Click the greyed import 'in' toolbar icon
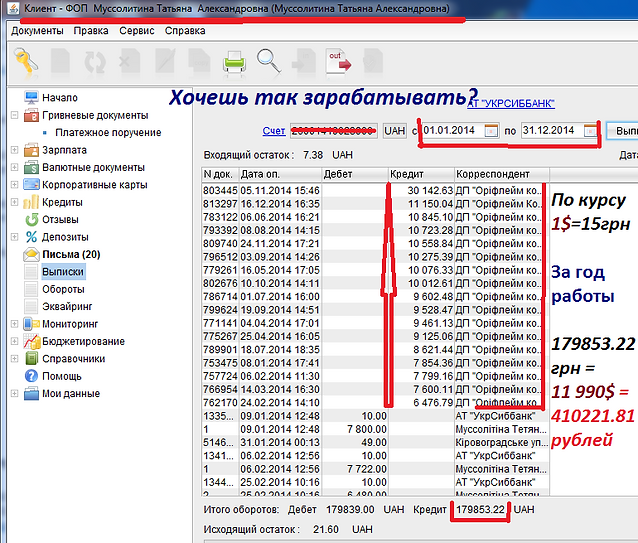Image resolution: width=638 pixels, height=543 pixels. 304,62
